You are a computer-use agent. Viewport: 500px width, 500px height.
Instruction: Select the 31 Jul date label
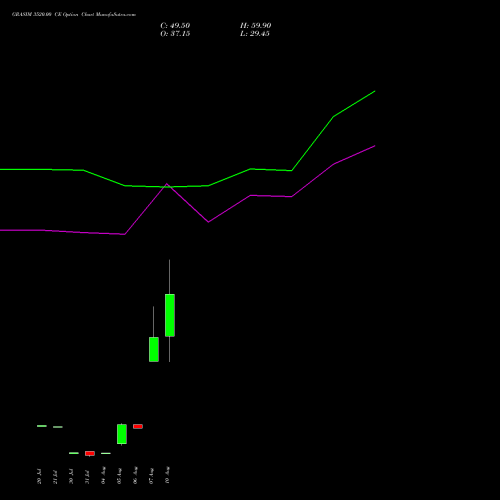pyautogui.click(x=87, y=477)
